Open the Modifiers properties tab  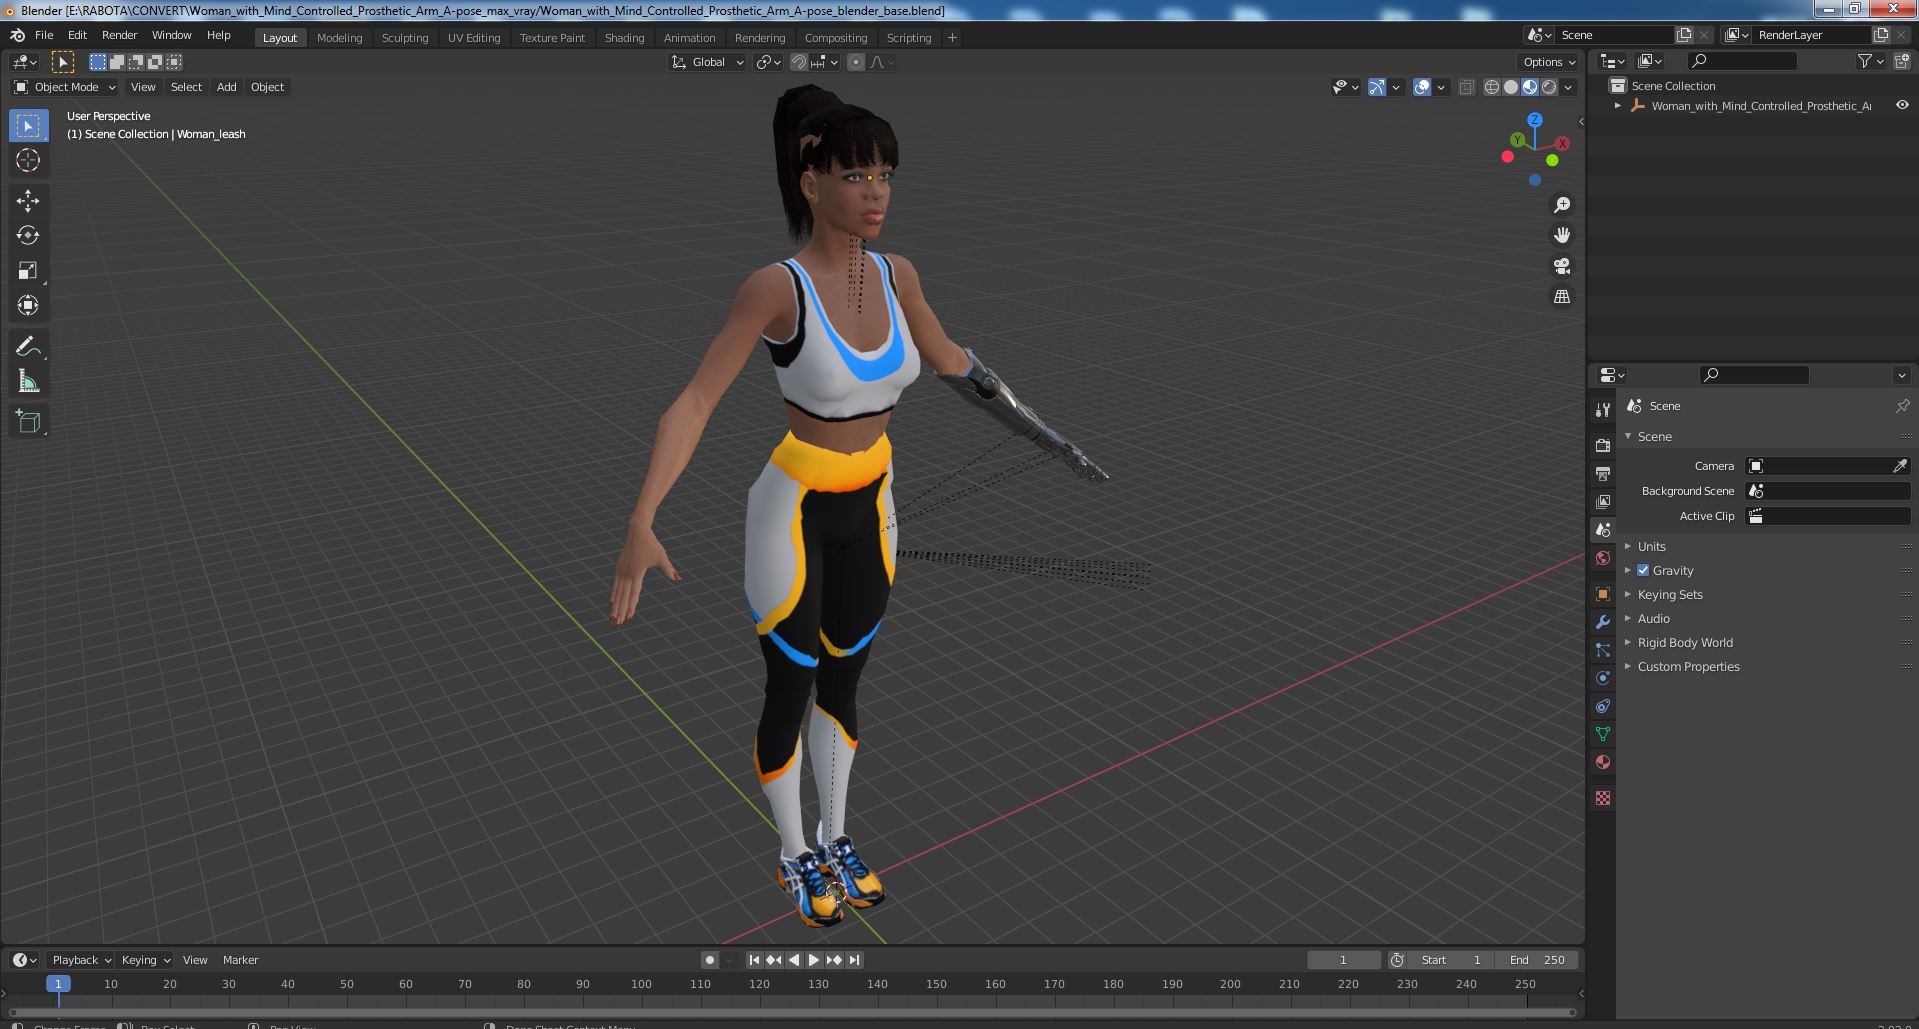tap(1603, 622)
